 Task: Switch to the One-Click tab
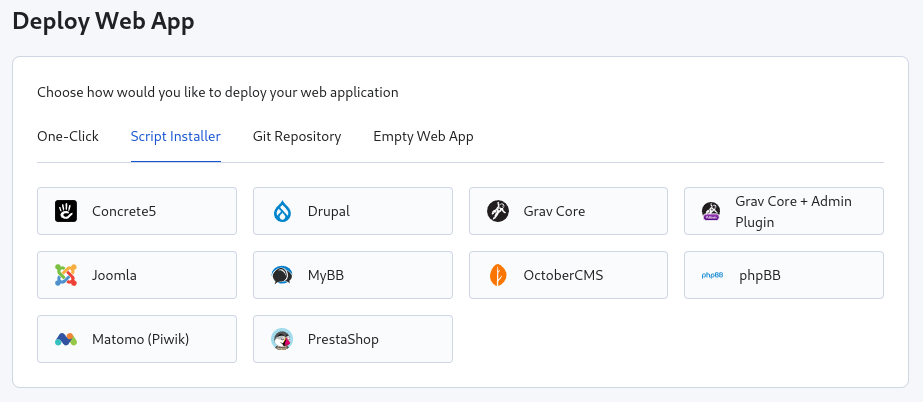tap(68, 136)
